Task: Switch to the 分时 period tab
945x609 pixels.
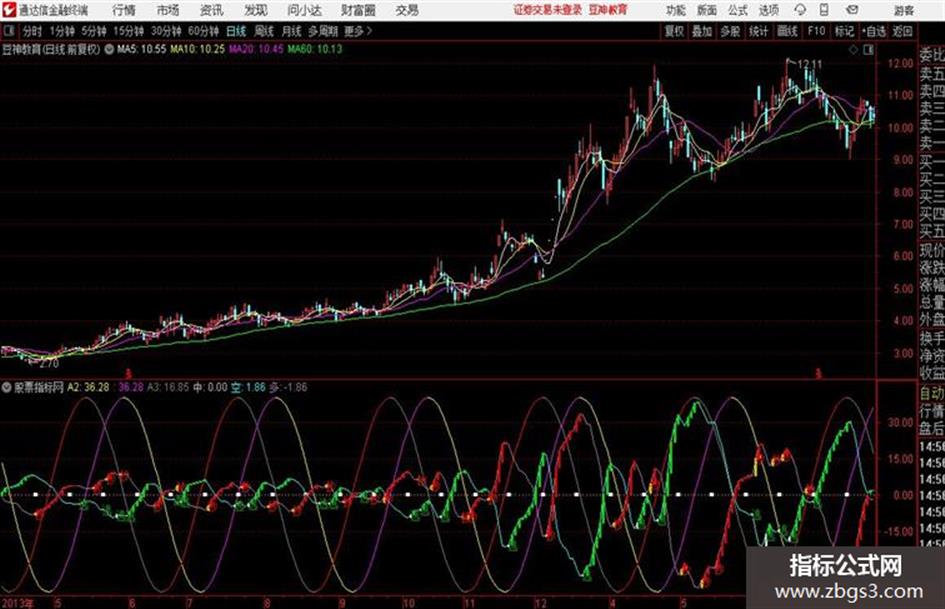Action: [x=32, y=31]
